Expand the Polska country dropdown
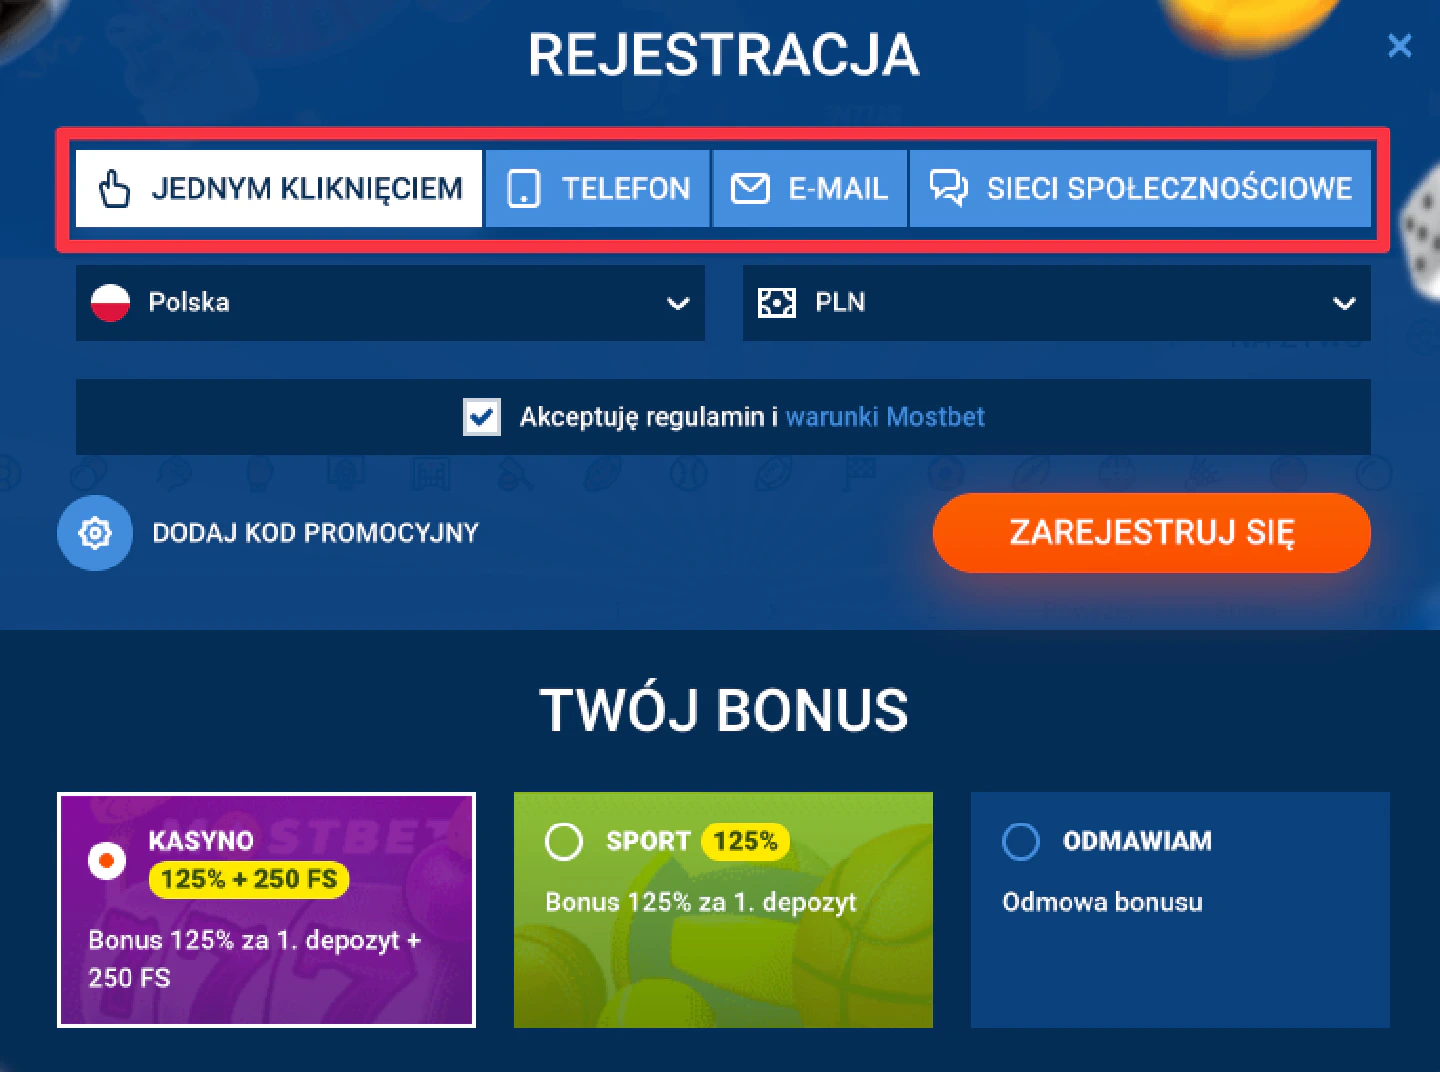 coord(390,302)
